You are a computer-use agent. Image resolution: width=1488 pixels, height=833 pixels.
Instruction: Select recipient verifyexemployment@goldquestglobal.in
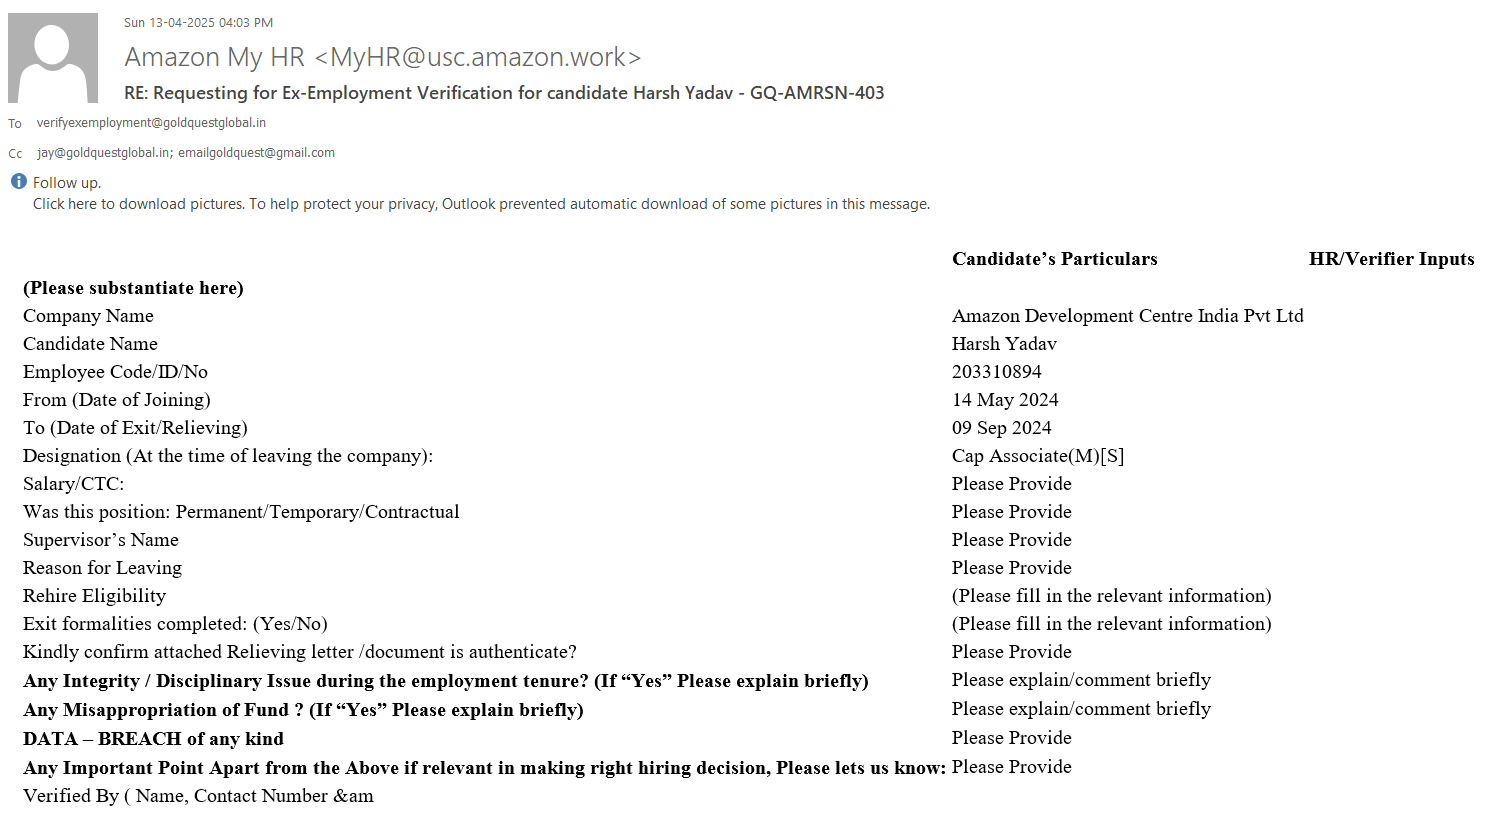point(151,123)
